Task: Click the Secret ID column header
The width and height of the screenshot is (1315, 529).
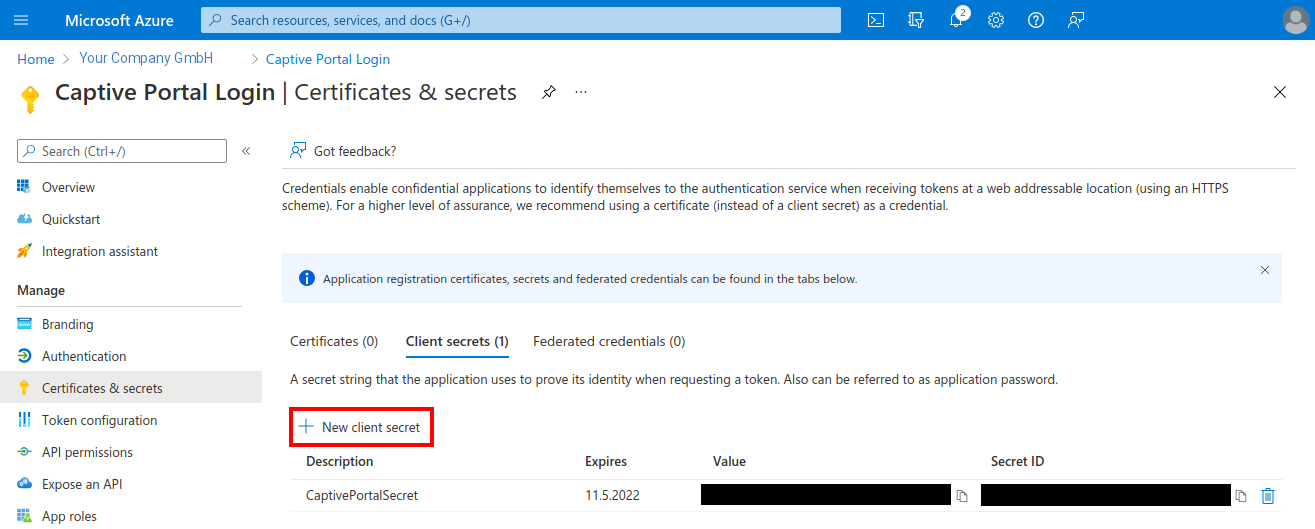Action: click(x=1018, y=461)
